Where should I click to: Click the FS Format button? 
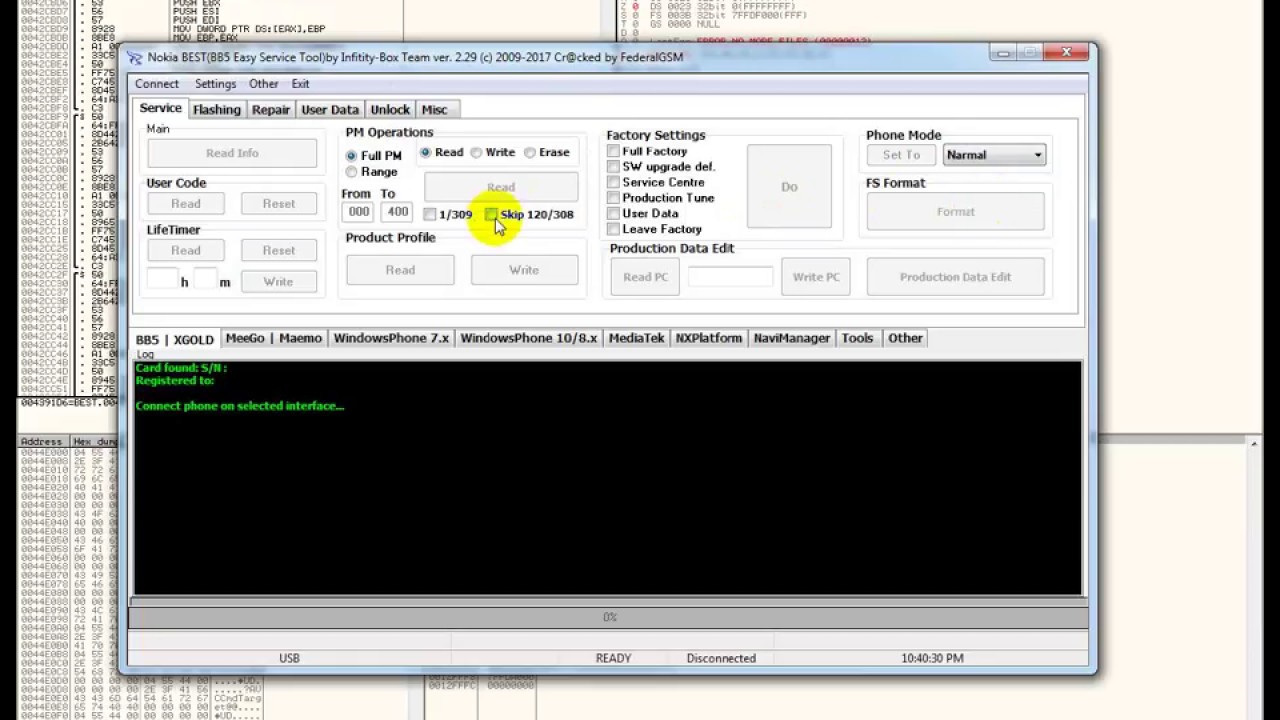(x=955, y=212)
